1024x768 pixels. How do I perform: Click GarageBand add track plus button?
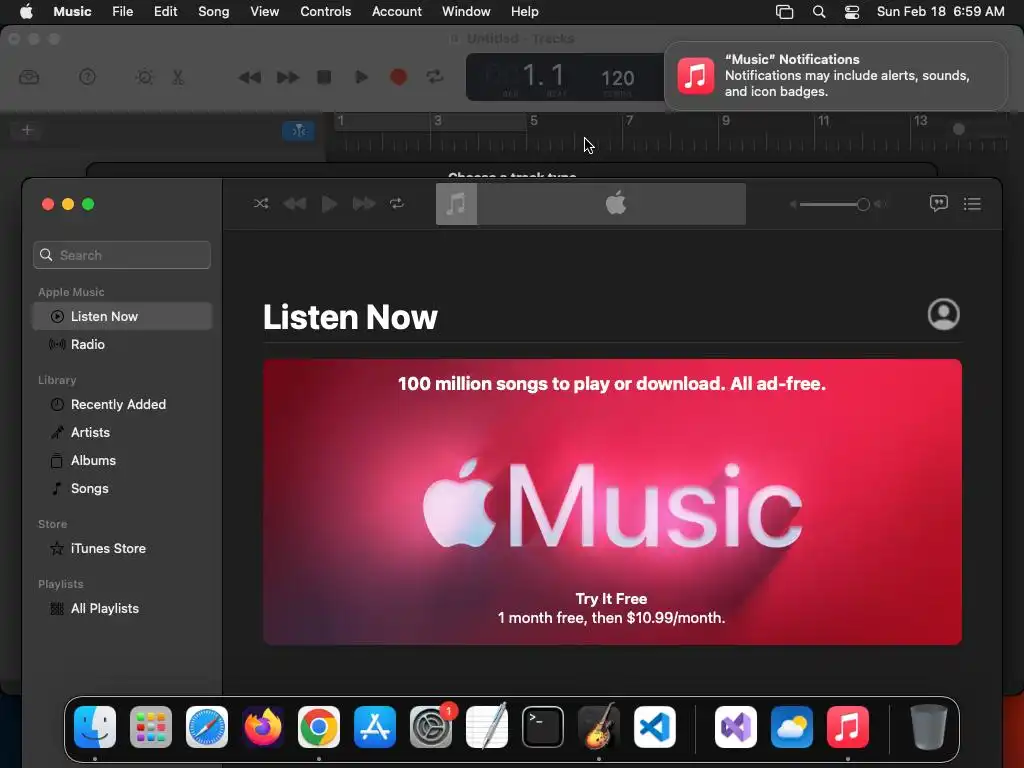(x=27, y=130)
